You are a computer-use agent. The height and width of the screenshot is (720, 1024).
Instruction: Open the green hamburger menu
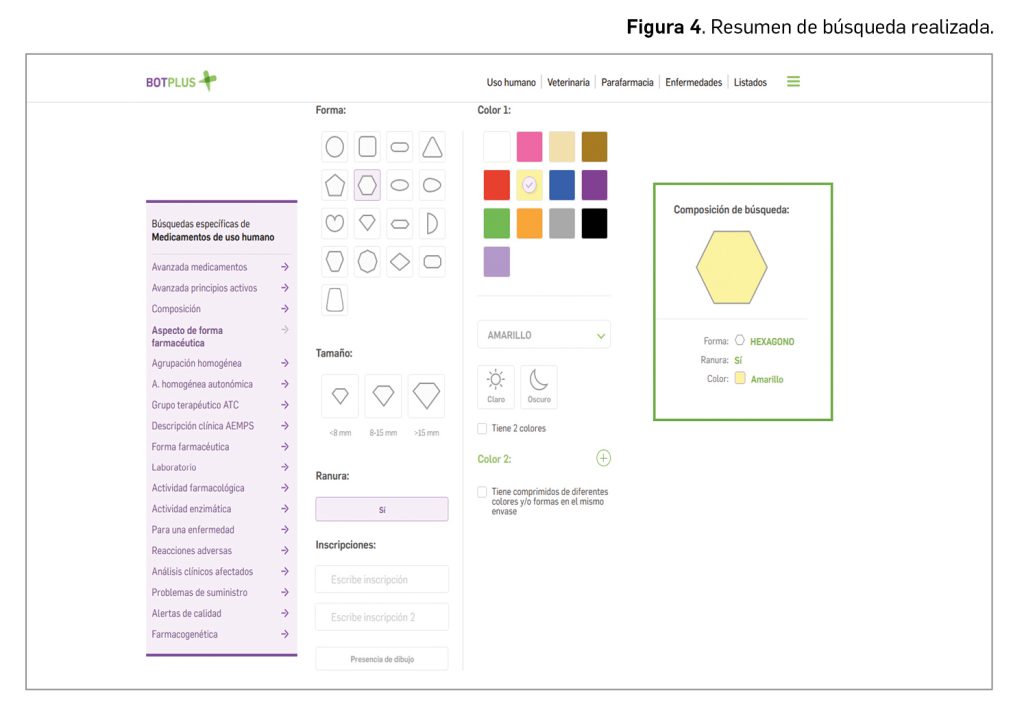point(793,82)
